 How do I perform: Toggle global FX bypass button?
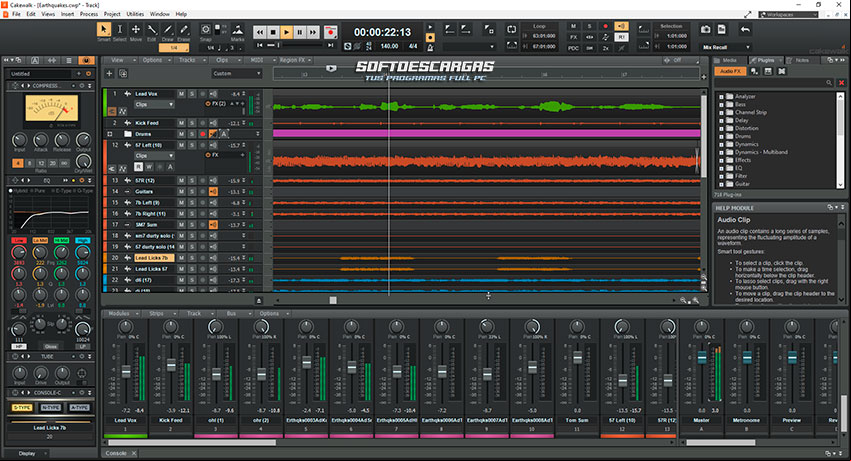click(x=574, y=37)
